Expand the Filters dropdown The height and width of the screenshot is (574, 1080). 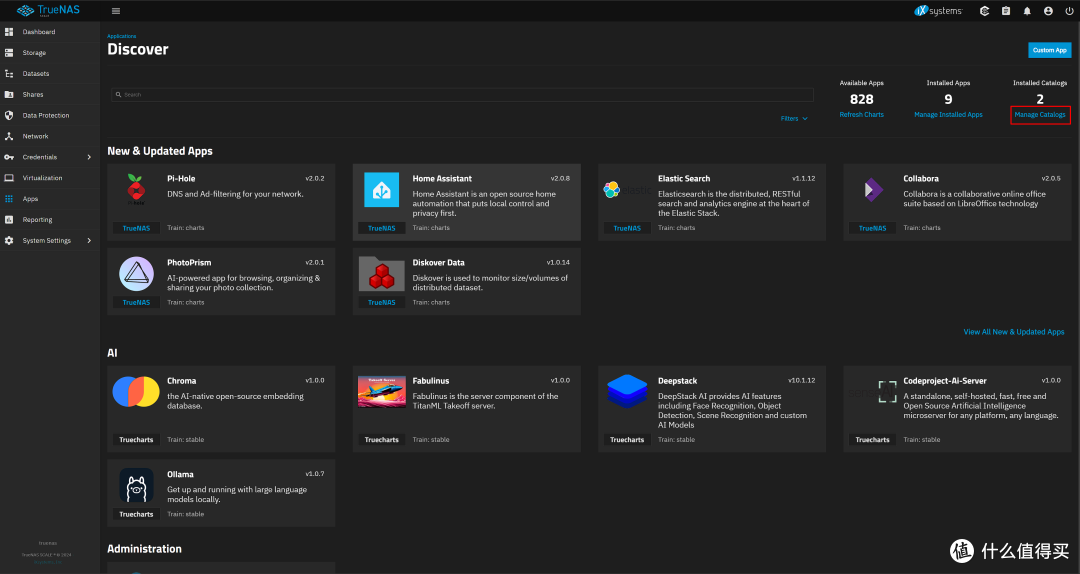click(793, 119)
